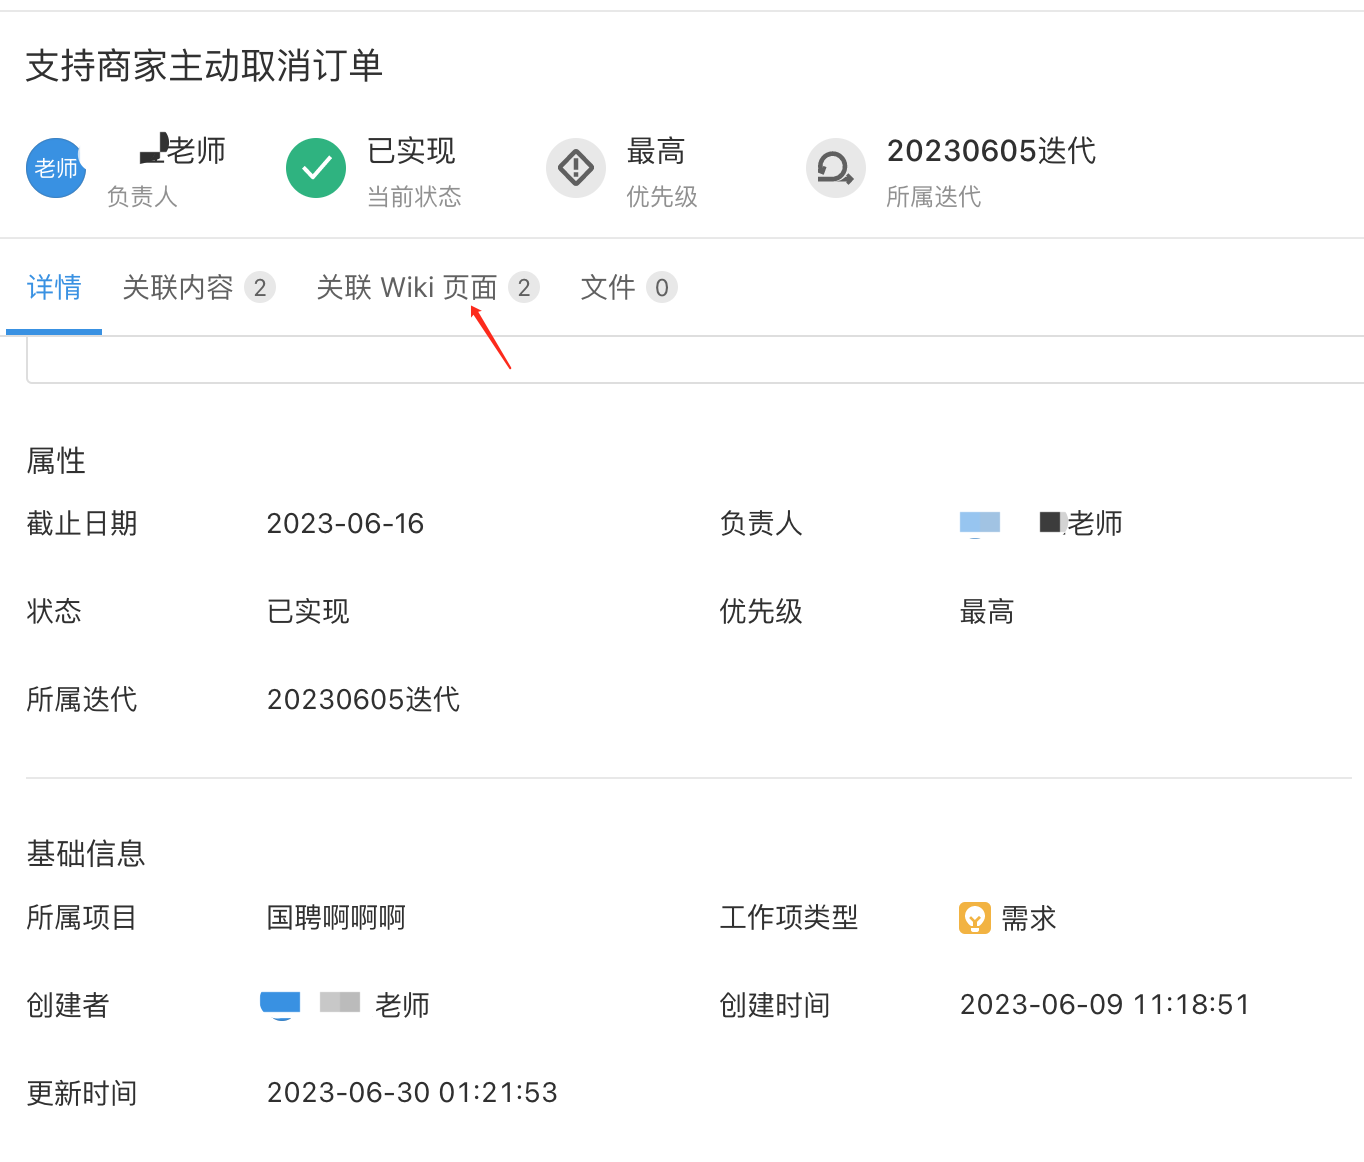Edit the 截止日期 value 2023-06-16
Screen dimensions: 1364x1162
346,523
